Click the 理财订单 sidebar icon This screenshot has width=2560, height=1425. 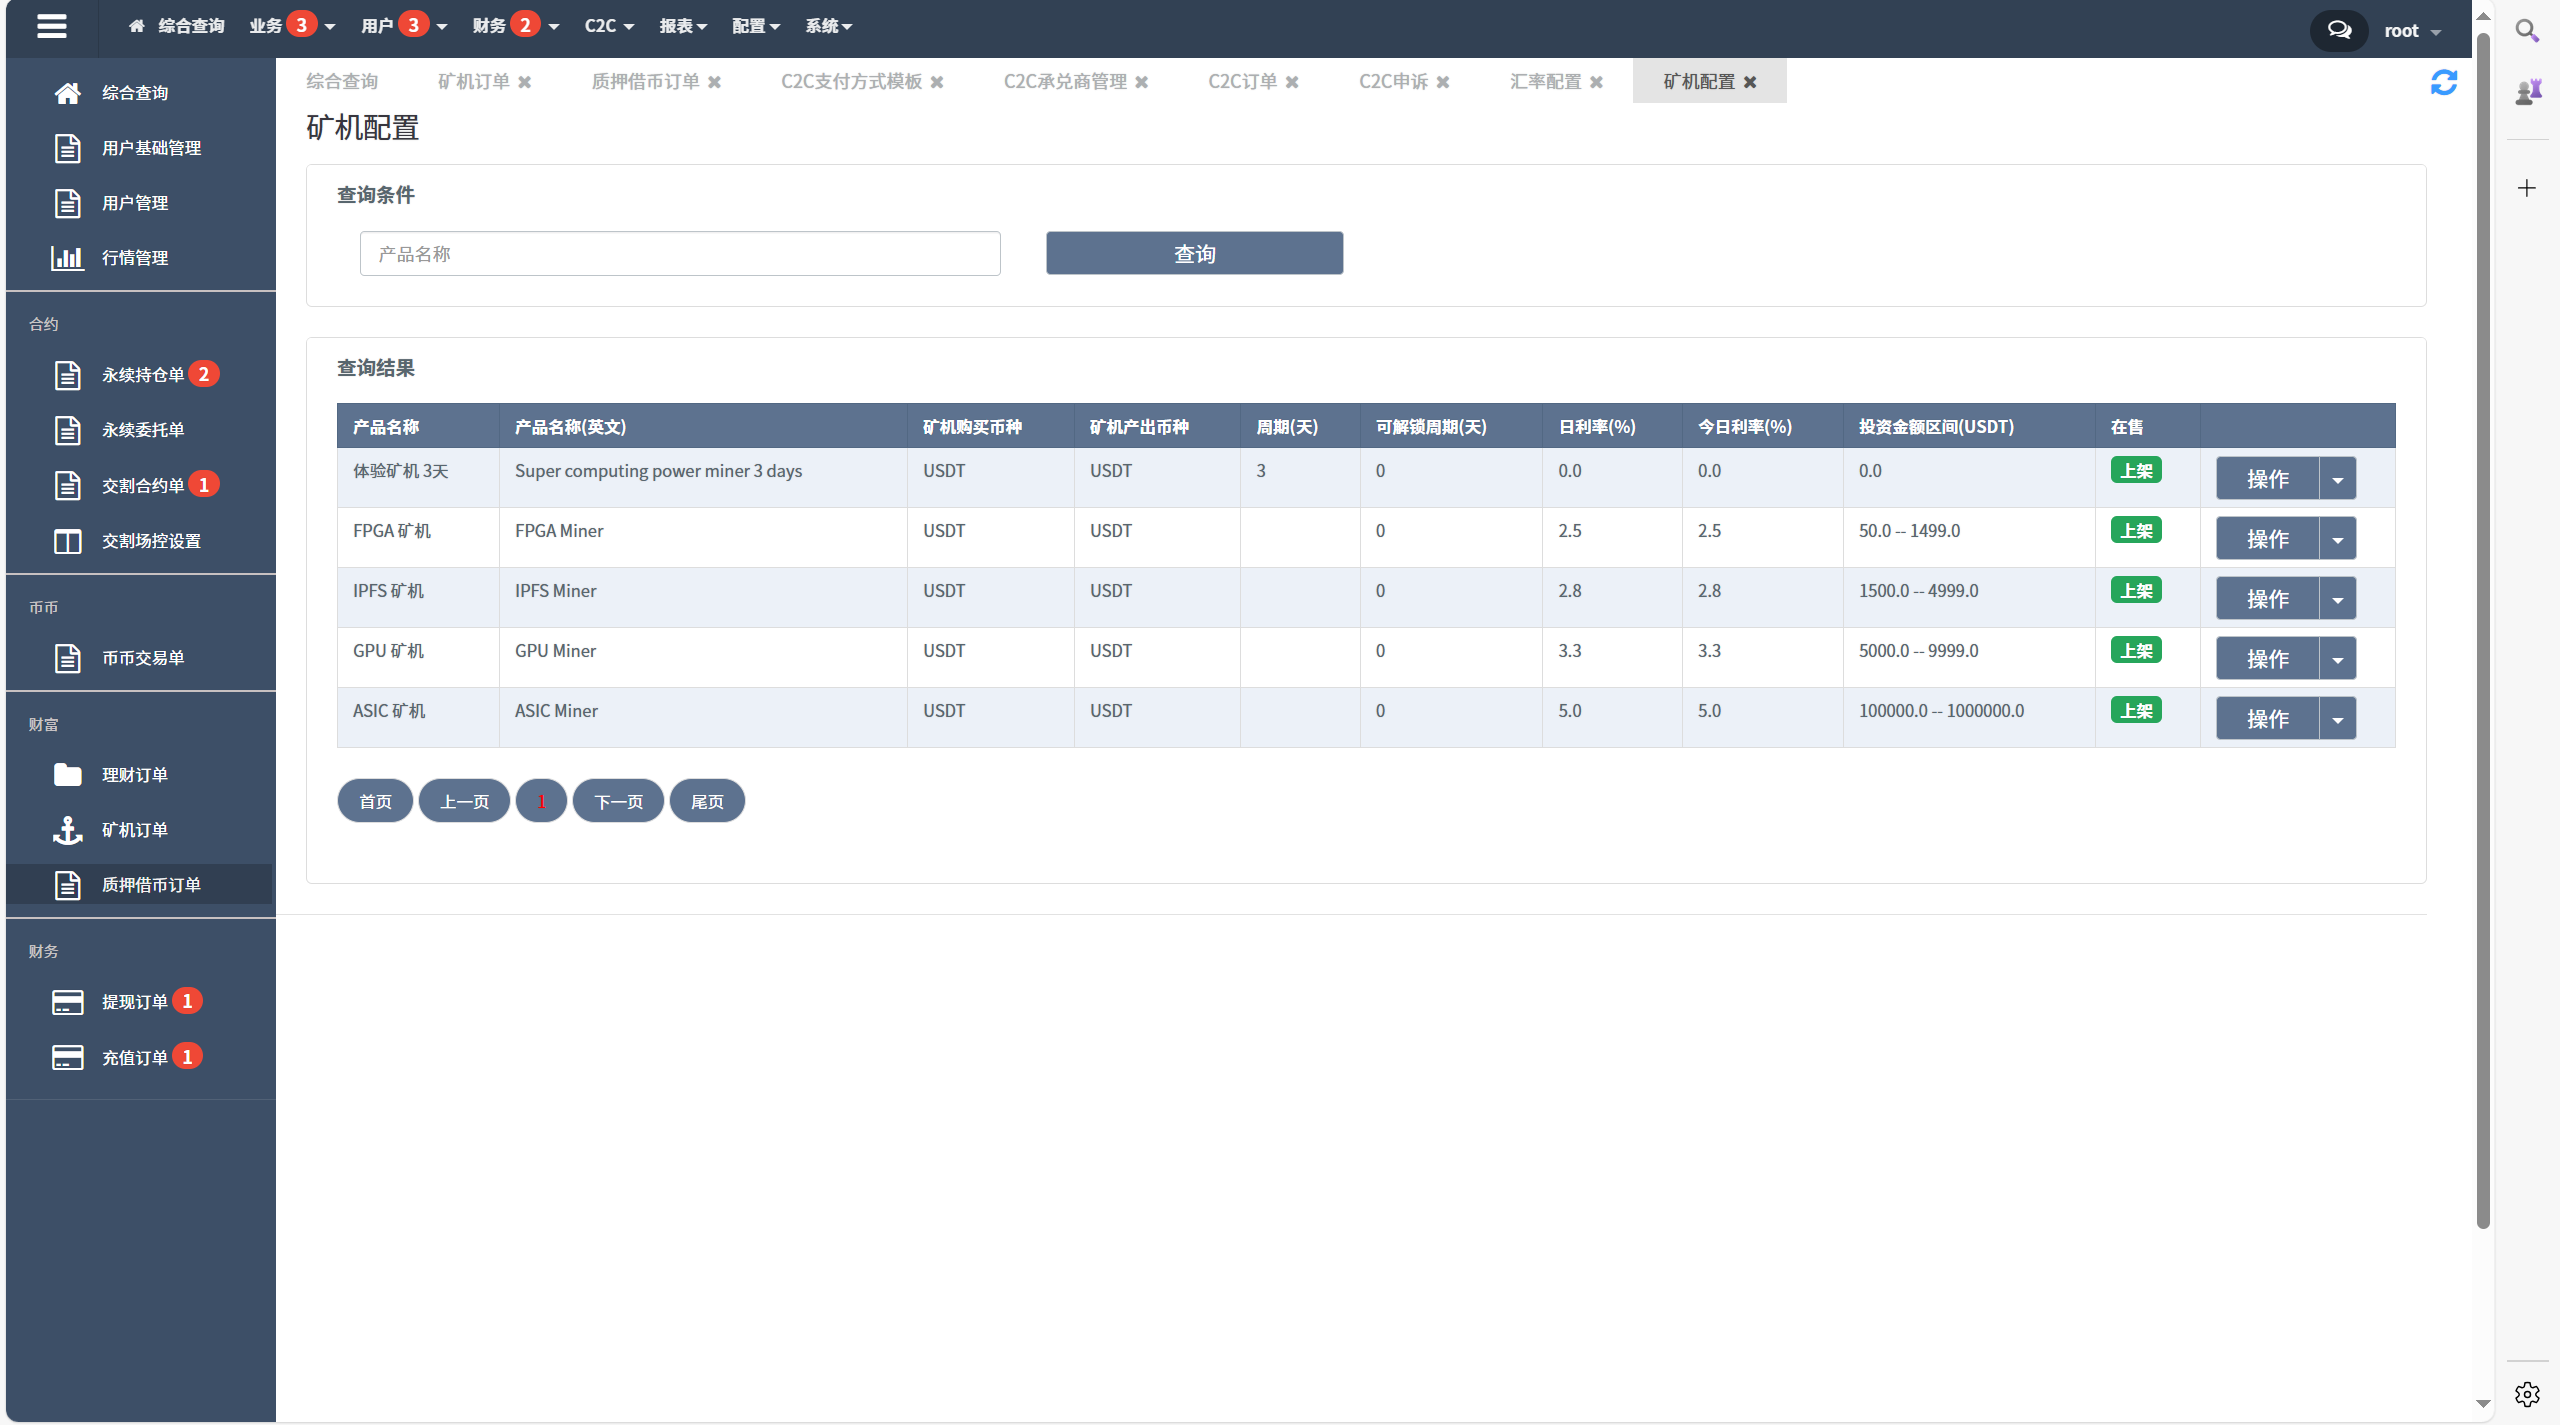[67, 772]
